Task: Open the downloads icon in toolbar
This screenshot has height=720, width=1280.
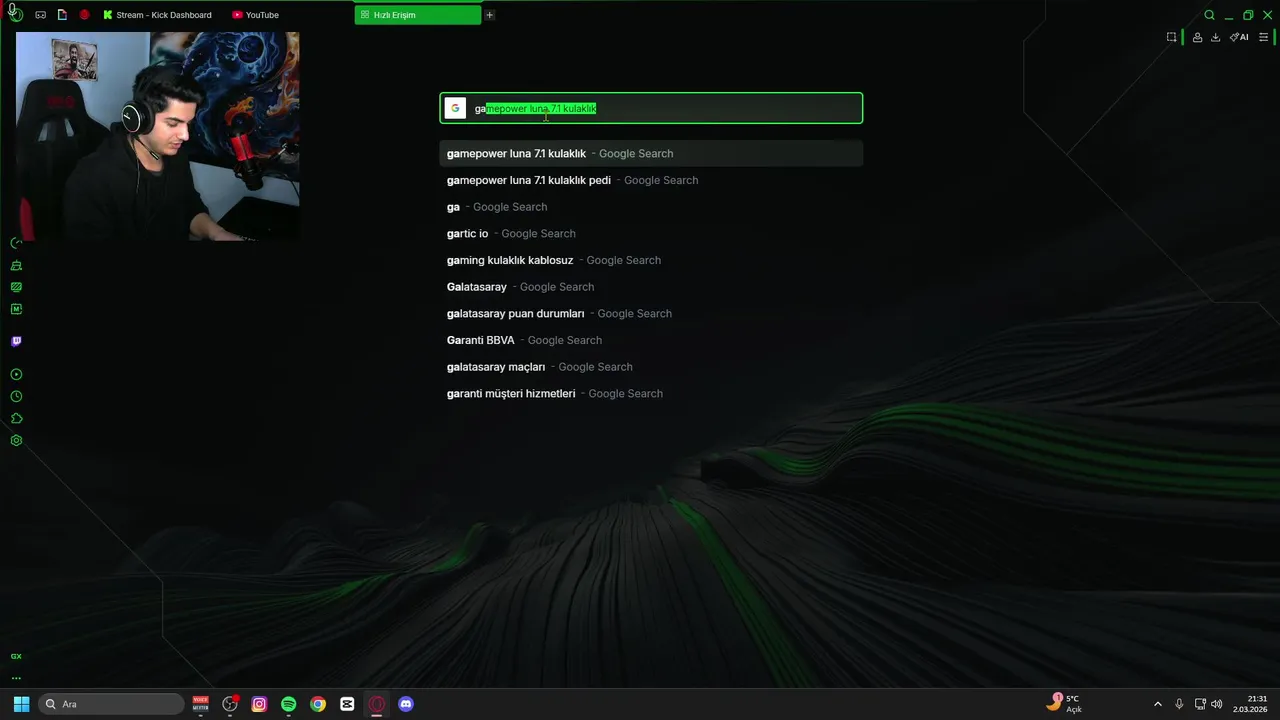Action: pyautogui.click(x=1215, y=37)
